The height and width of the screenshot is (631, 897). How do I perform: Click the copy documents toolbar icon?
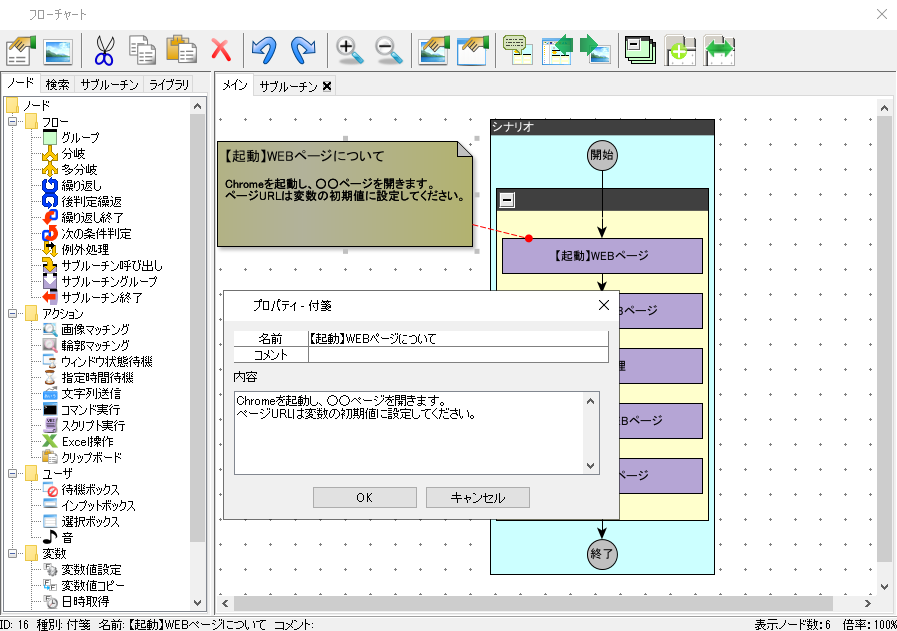[142, 50]
